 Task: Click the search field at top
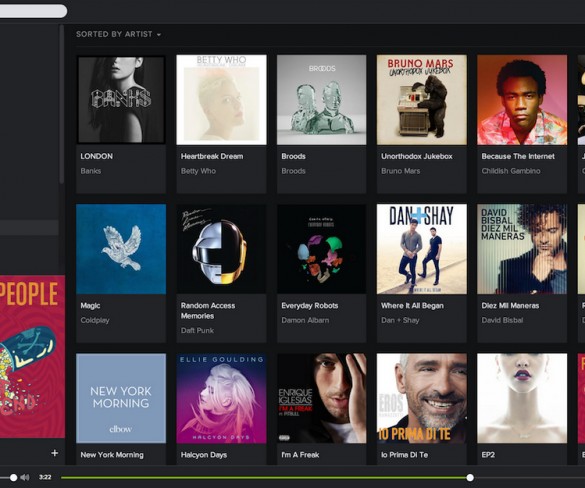pyautogui.click(x=33, y=11)
